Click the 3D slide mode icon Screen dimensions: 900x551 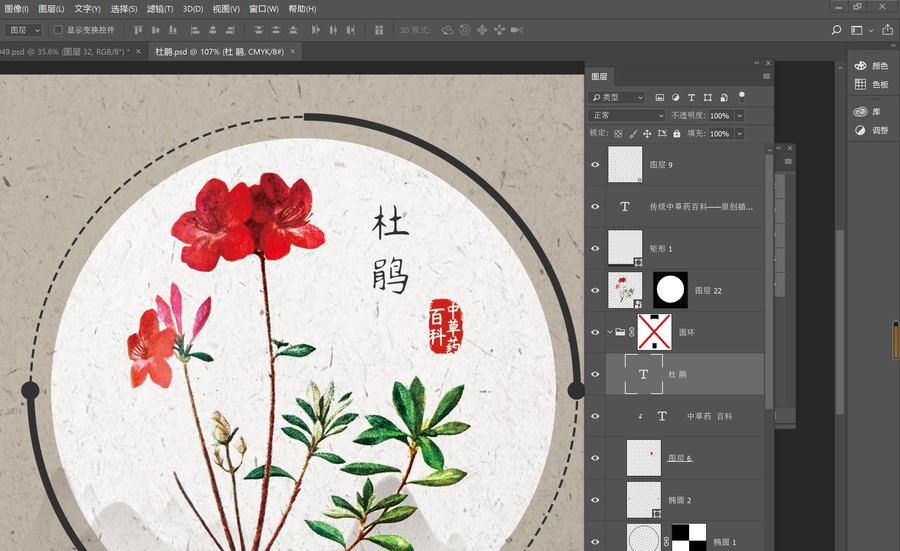(x=499, y=30)
